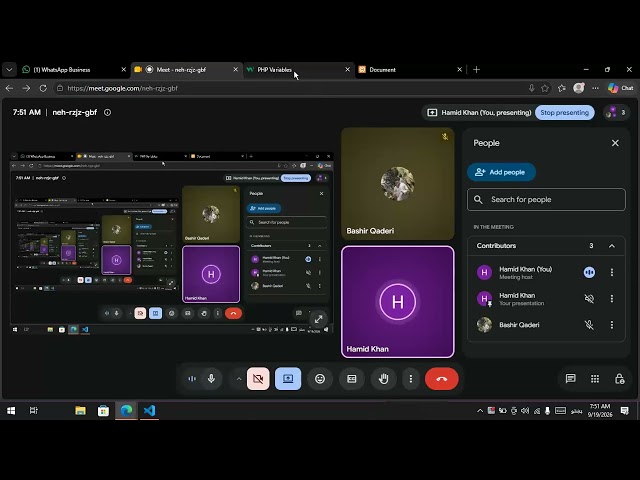Open Microsoft Store from taskbar

pyautogui.click(x=103, y=411)
